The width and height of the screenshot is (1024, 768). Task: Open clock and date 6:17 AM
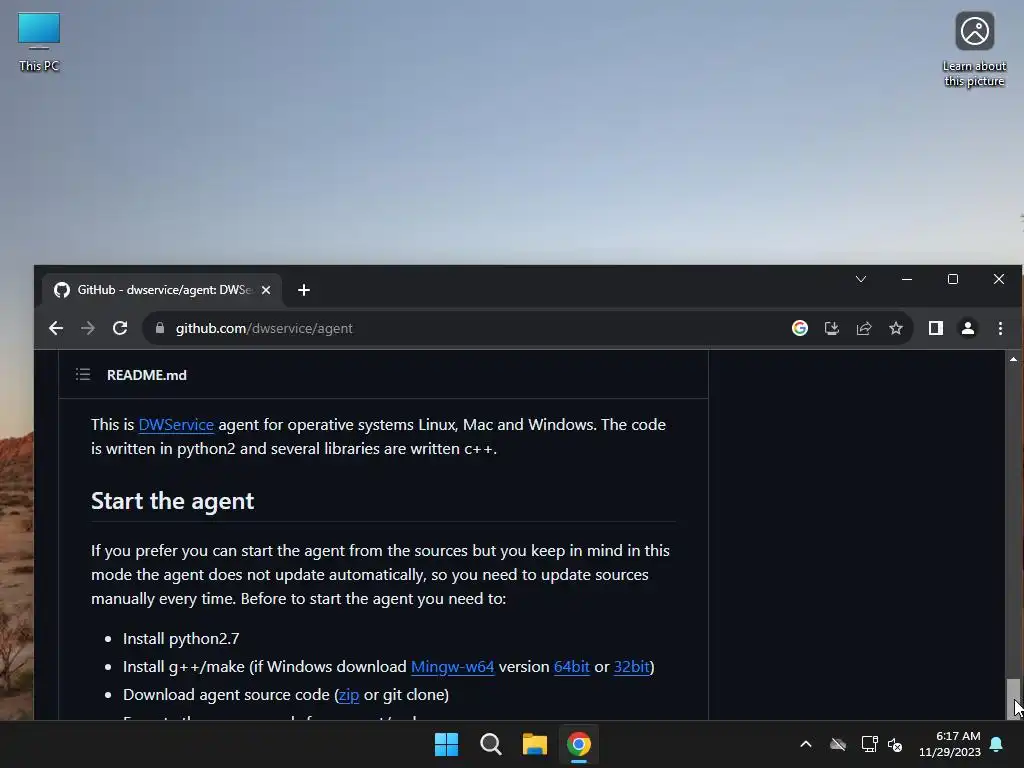tap(950, 744)
